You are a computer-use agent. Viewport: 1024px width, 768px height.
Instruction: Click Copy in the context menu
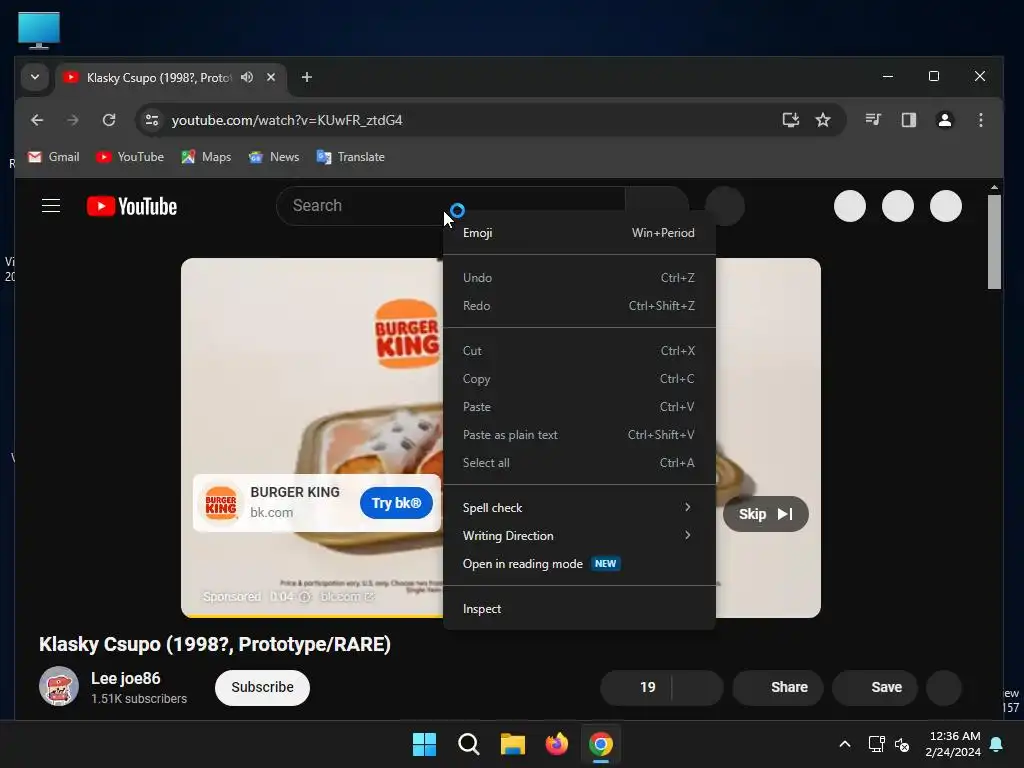pos(579,379)
